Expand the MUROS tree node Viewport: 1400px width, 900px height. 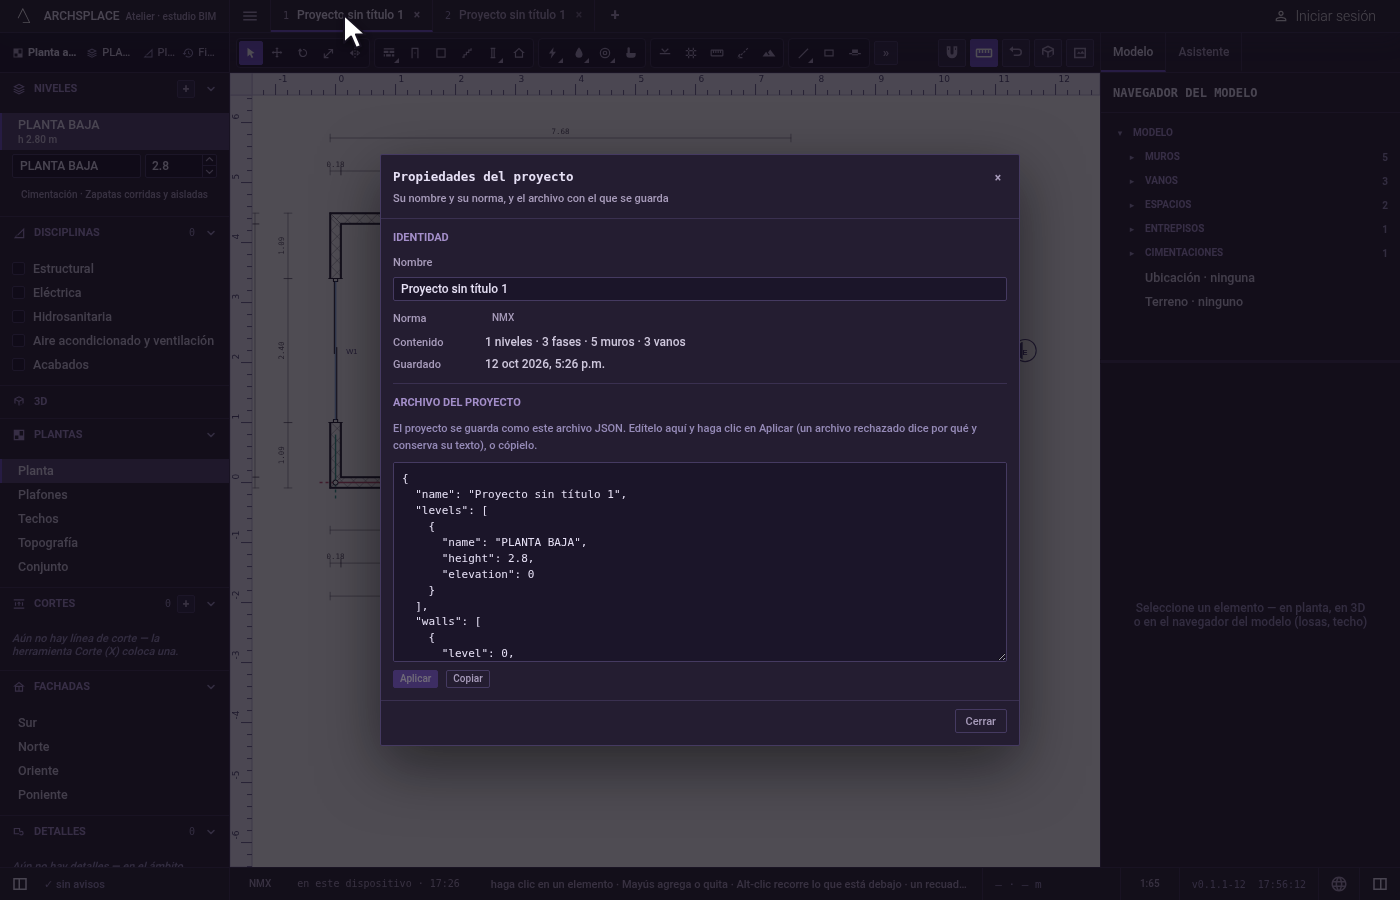tap(1132, 157)
